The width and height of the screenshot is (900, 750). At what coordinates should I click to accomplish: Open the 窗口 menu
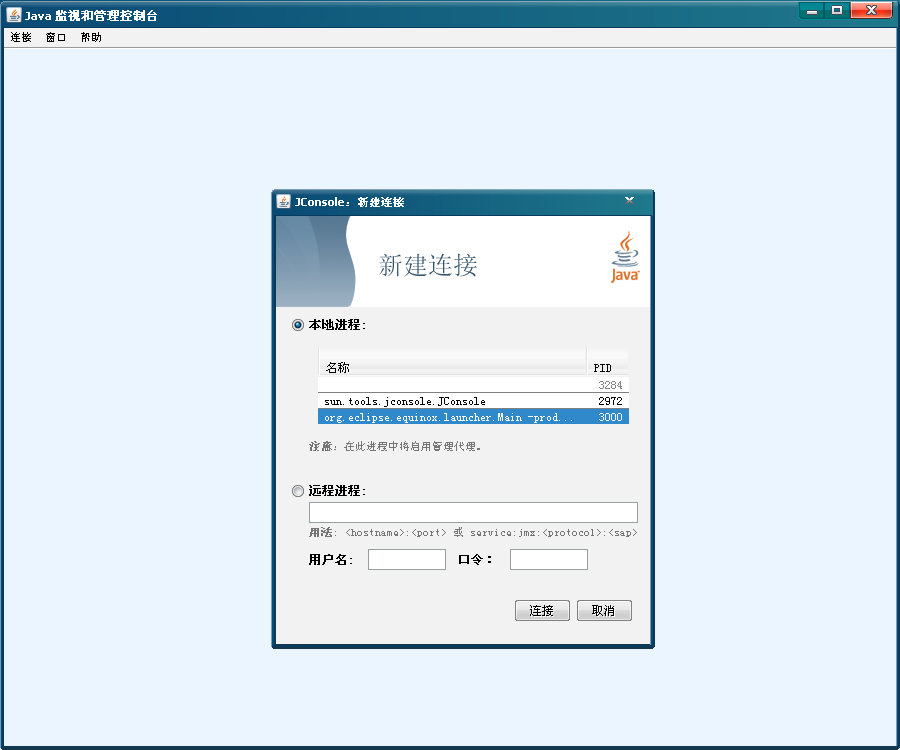click(56, 37)
